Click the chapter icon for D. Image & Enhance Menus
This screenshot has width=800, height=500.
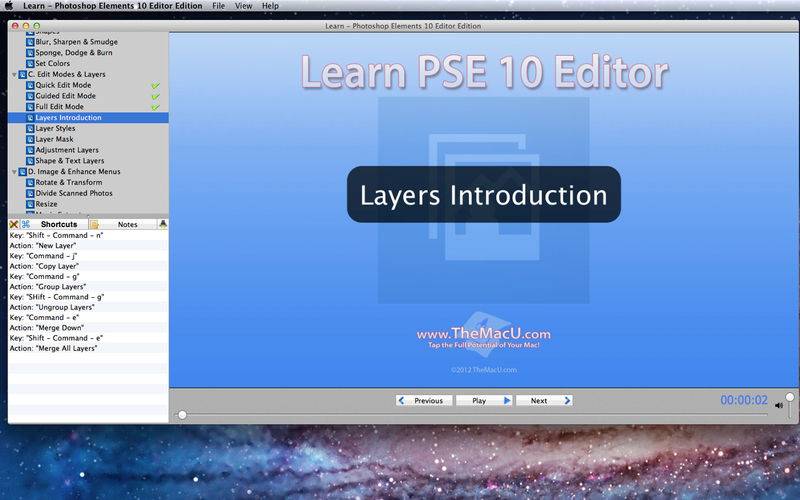tap(22, 171)
